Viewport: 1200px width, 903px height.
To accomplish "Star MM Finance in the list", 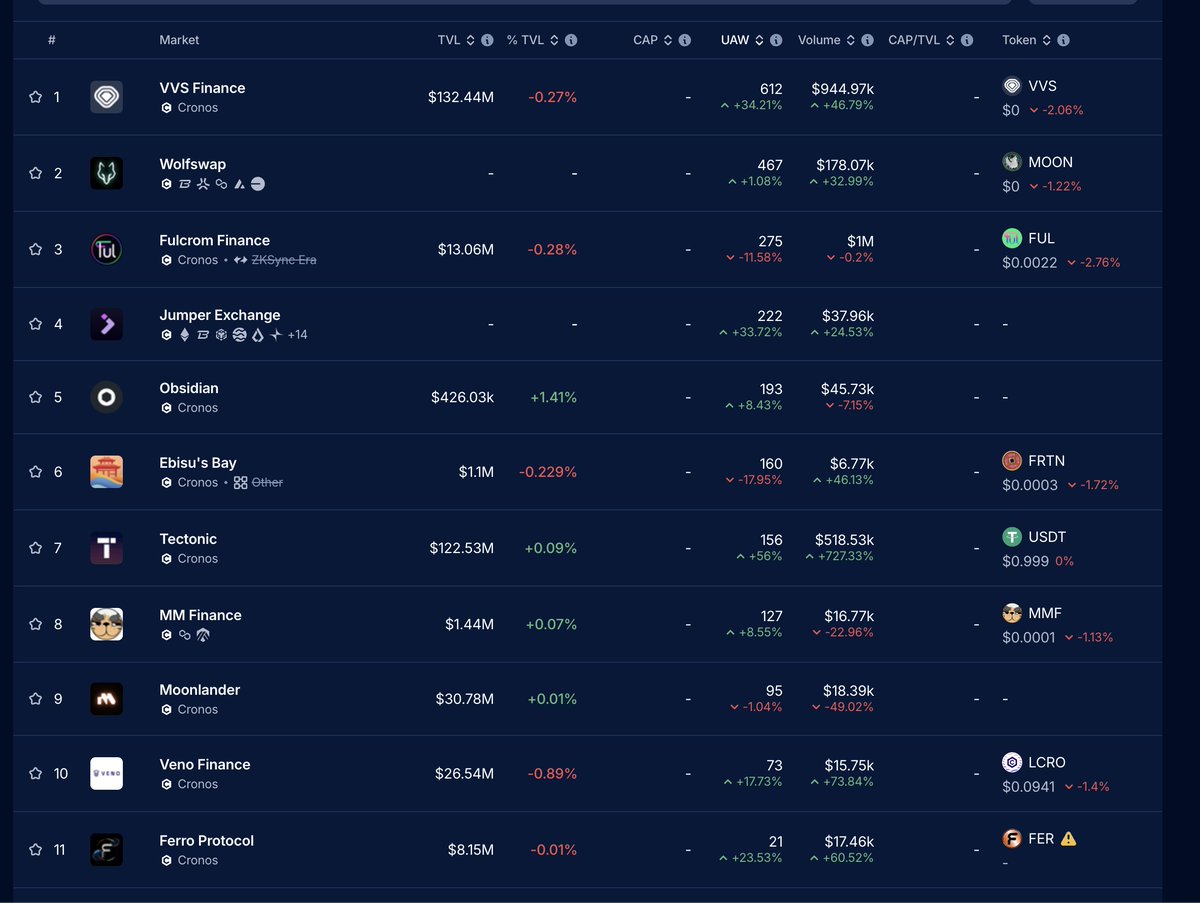I will pos(36,624).
